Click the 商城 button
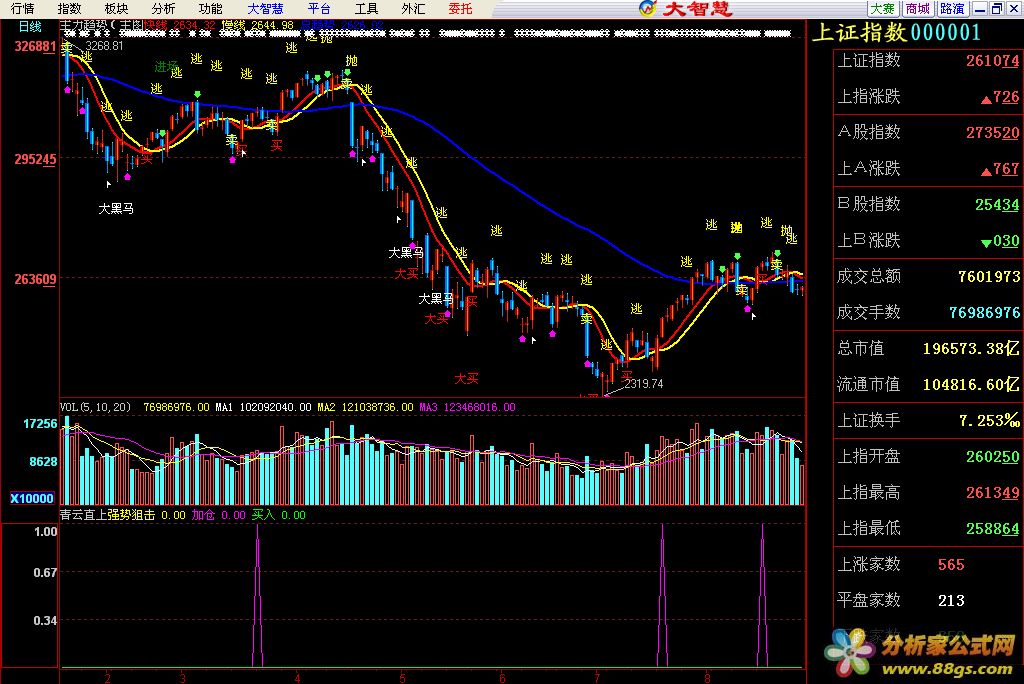The image size is (1024, 684). tap(918, 8)
